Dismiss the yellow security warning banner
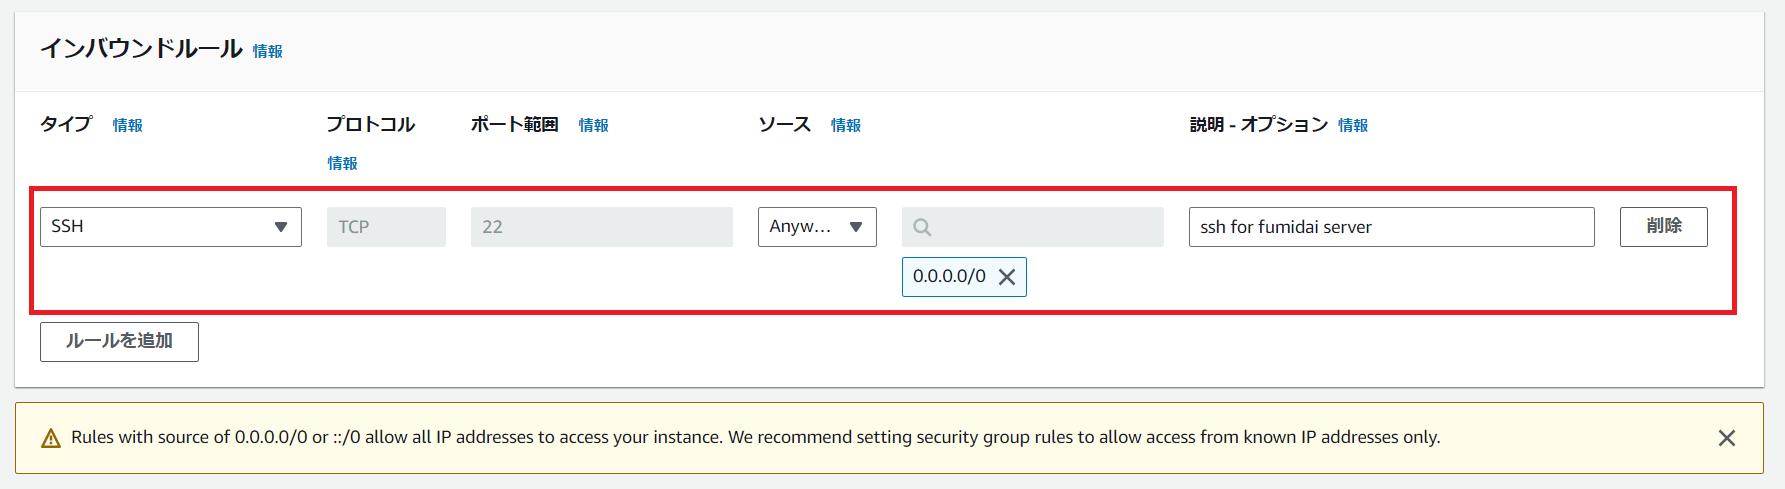 (x=1726, y=438)
